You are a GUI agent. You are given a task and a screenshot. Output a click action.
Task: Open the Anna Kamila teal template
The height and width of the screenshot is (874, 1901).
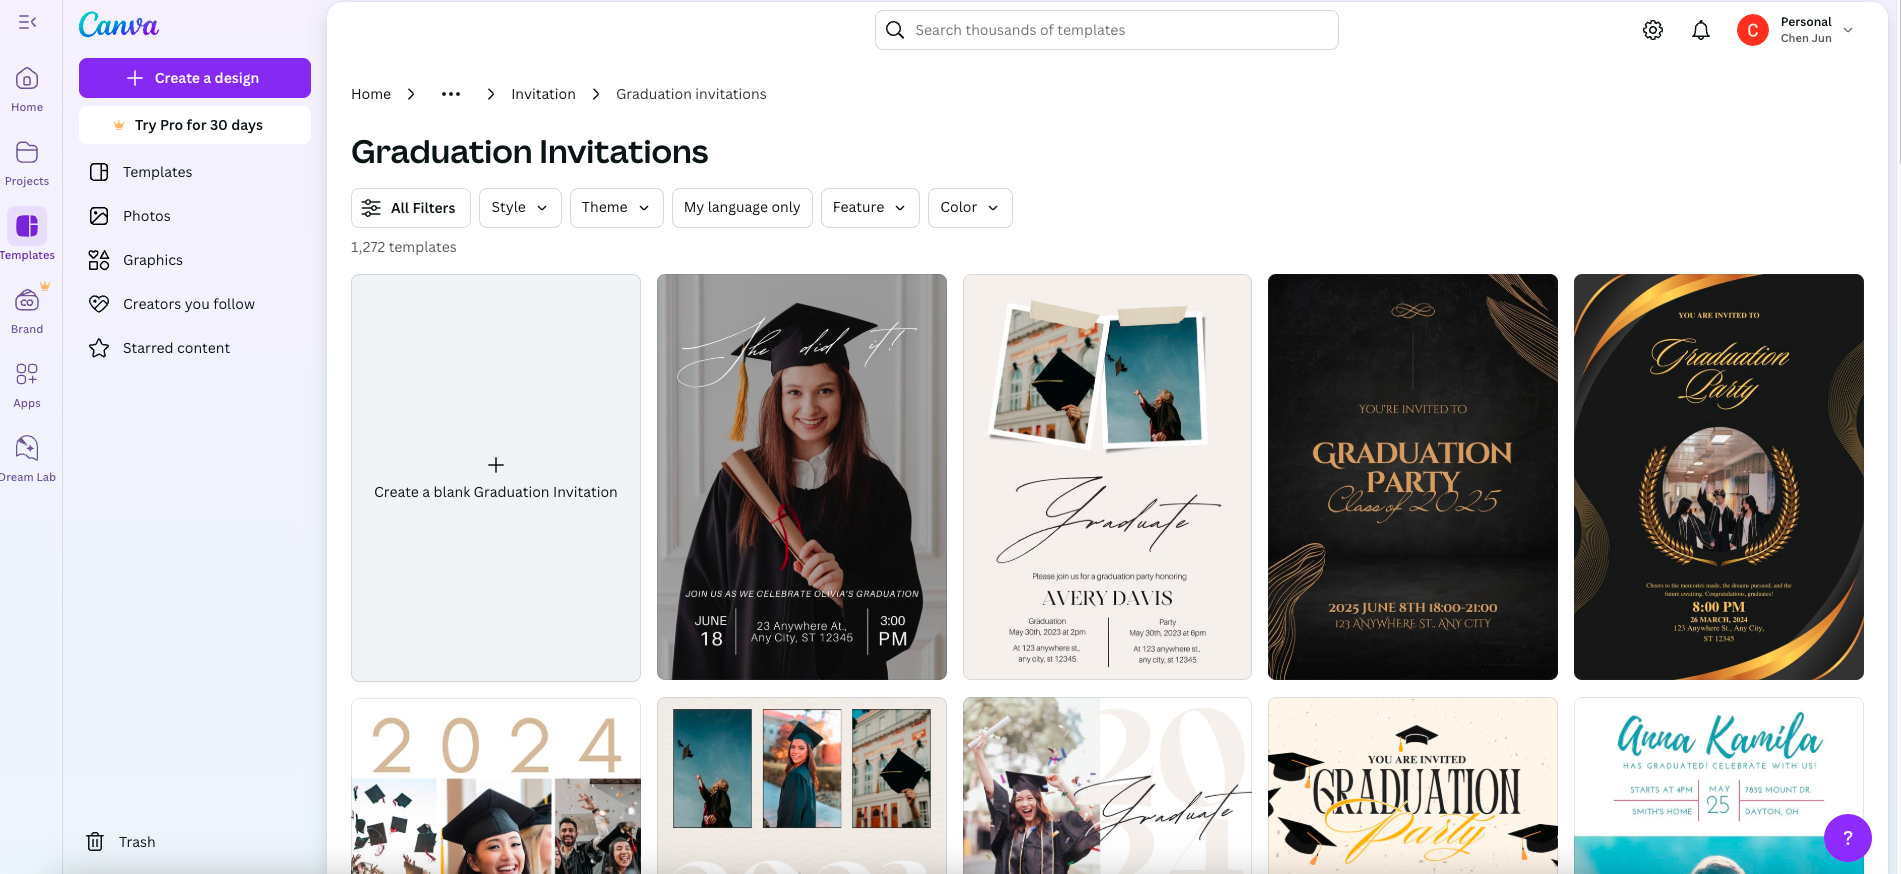(1719, 786)
